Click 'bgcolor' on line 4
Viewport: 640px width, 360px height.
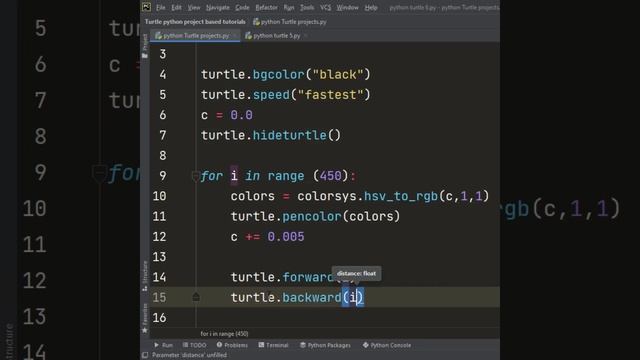279,75
